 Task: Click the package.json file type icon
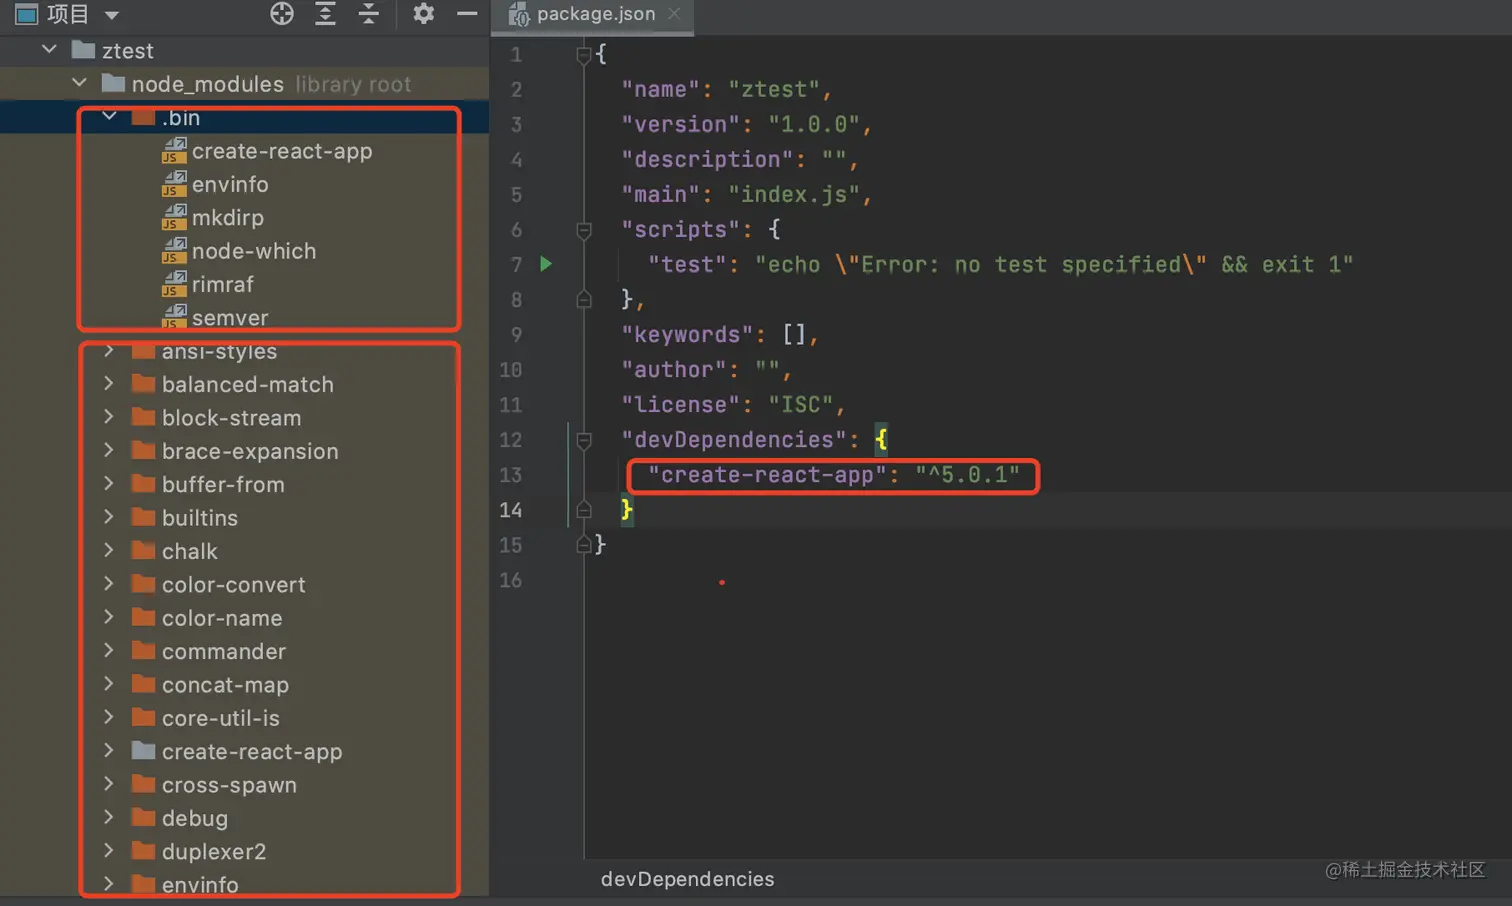(x=518, y=14)
